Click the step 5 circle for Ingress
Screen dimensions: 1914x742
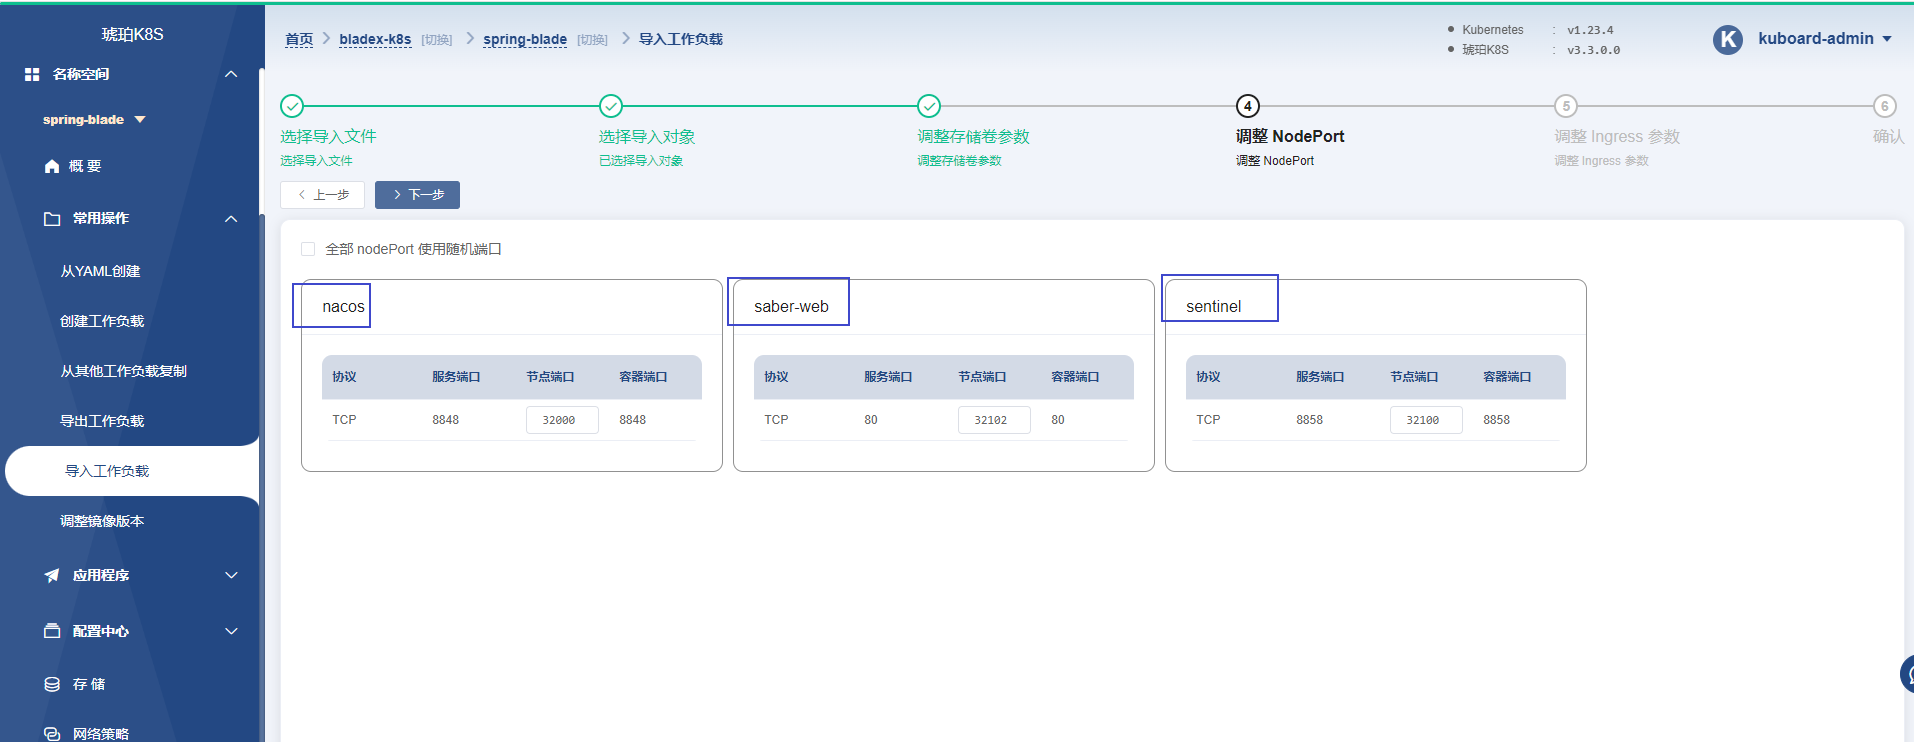click(1566, 106)
